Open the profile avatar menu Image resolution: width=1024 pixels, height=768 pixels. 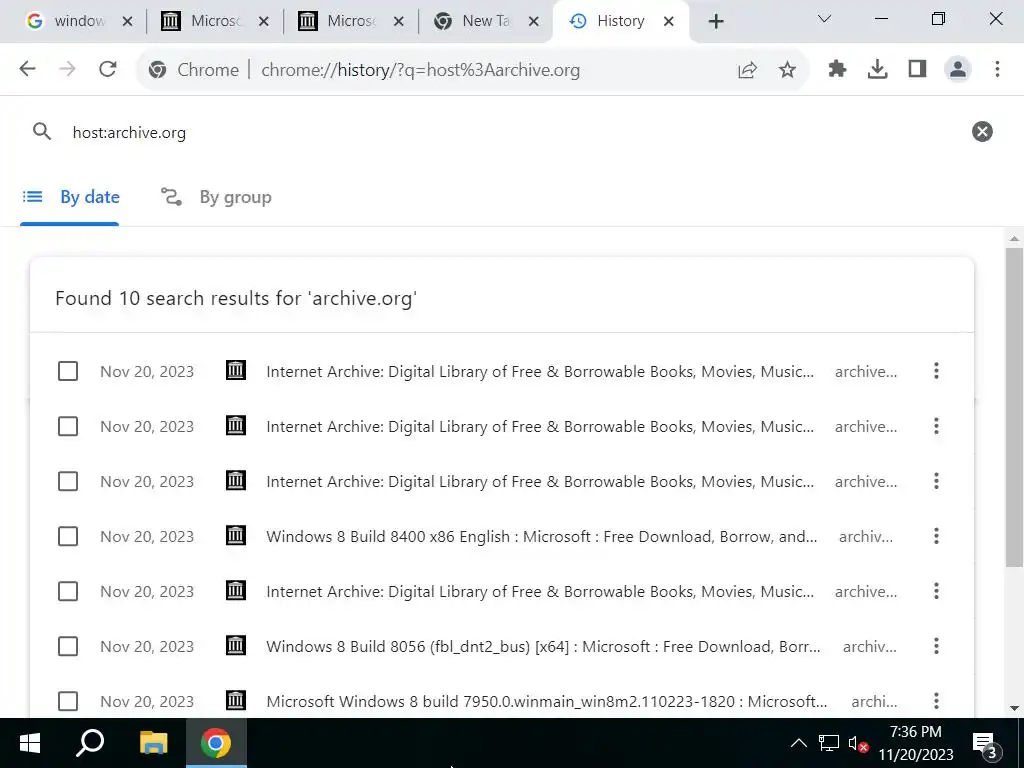pyautogui.click(x=957, y=69)
